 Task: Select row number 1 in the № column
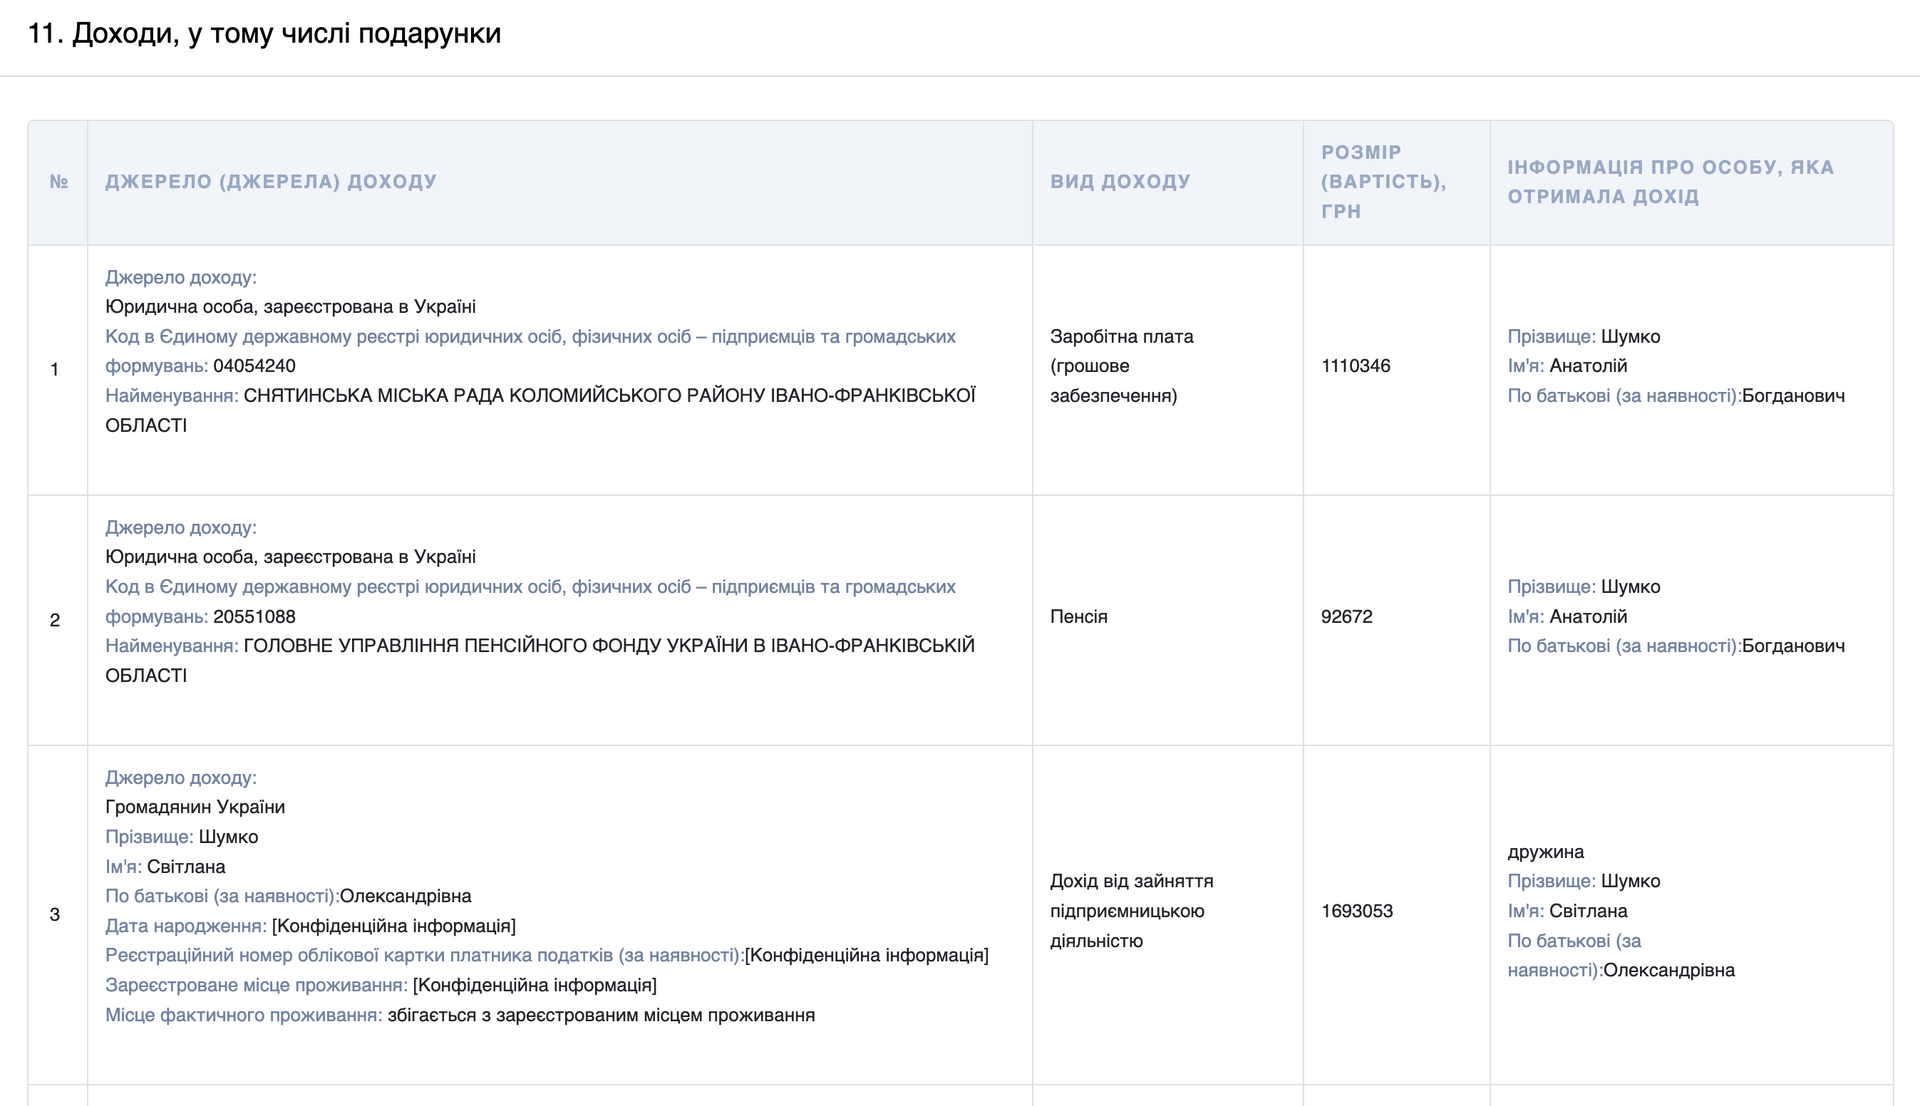(x=55, y=370)
